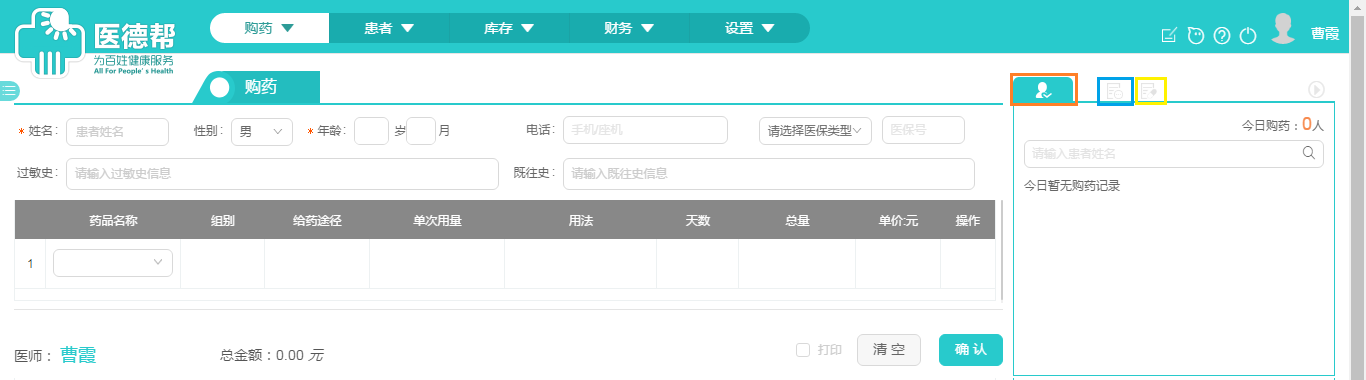The height and width of the screenshot is (380, 1366).
Task: Click search magnifier in patient search box
Action: [1308, 153]
